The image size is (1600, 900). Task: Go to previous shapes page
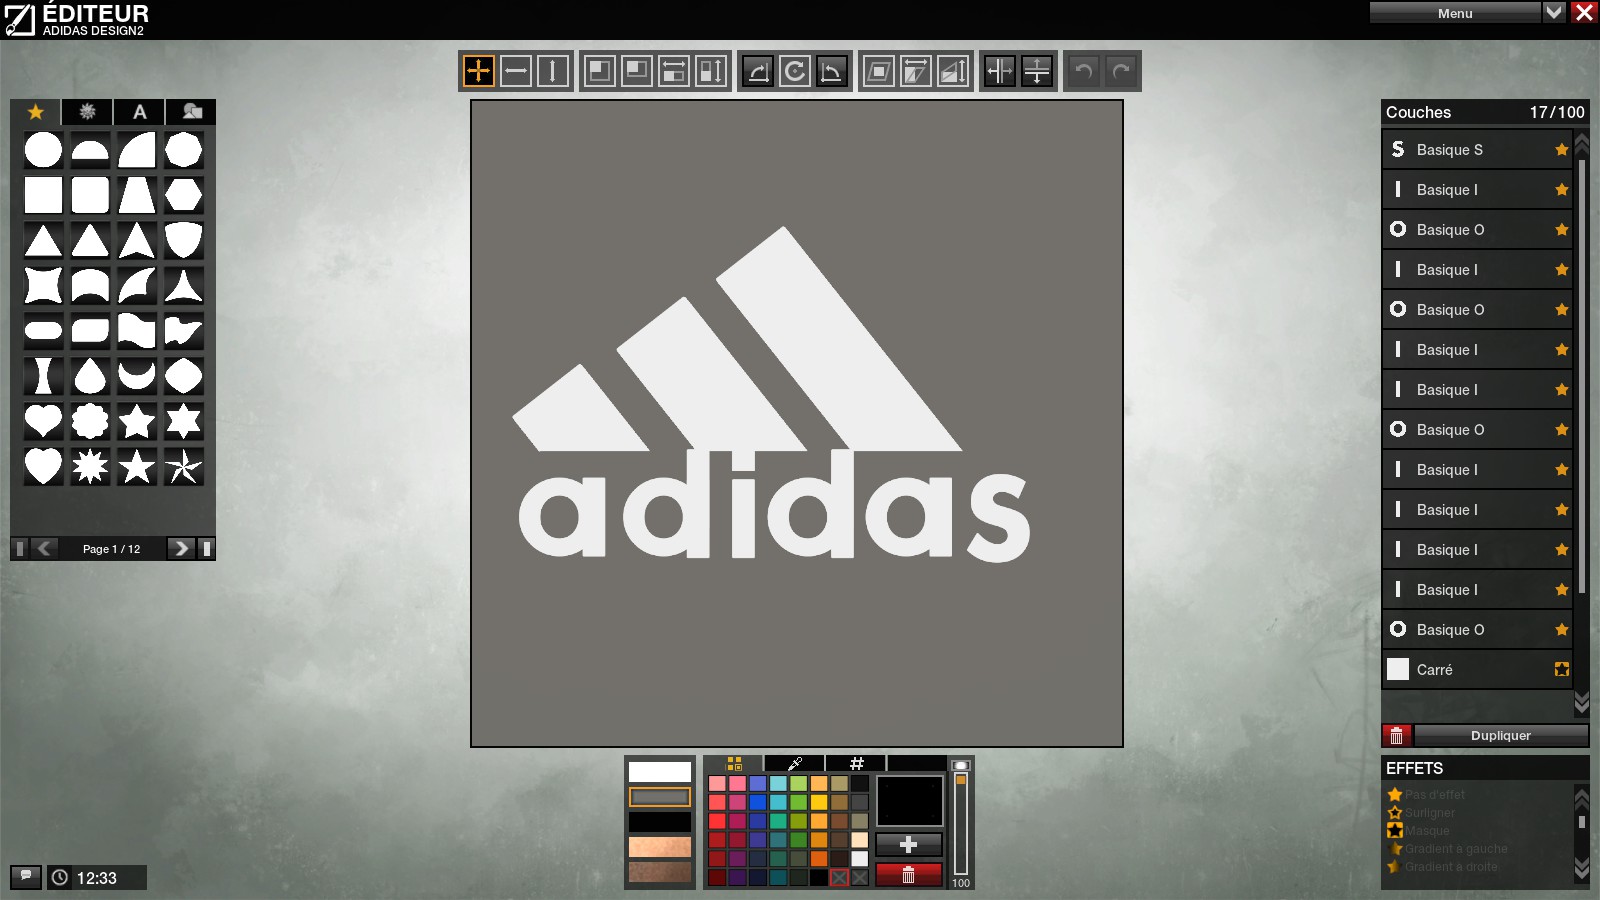[44, 548]
